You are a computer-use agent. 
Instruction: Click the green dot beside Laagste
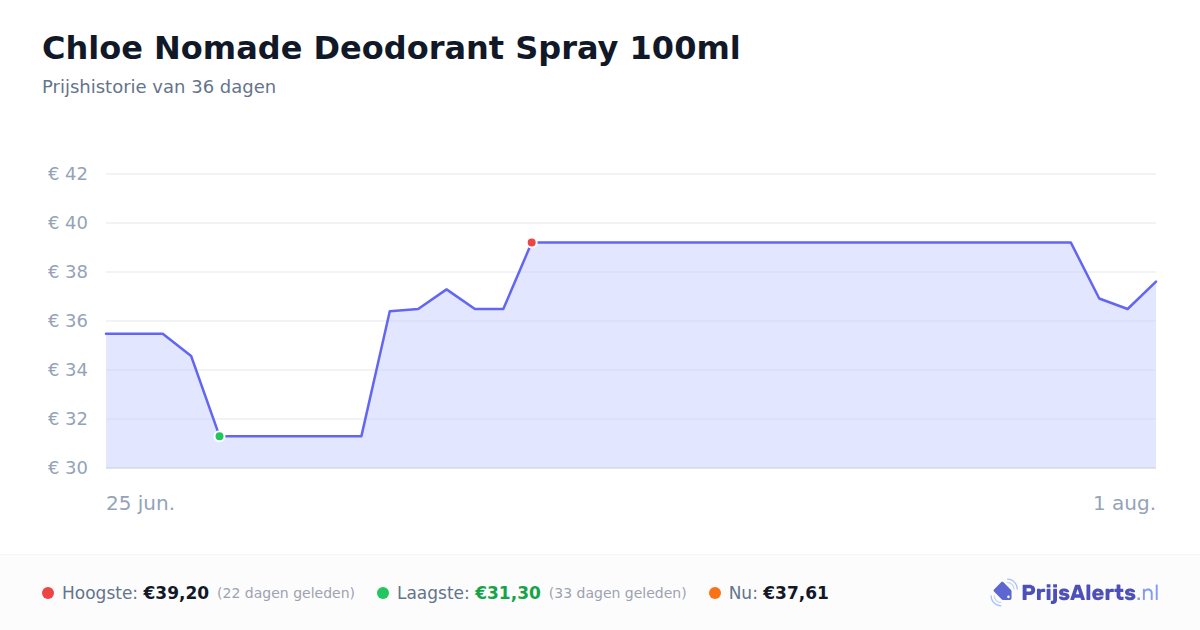(383, 593)
